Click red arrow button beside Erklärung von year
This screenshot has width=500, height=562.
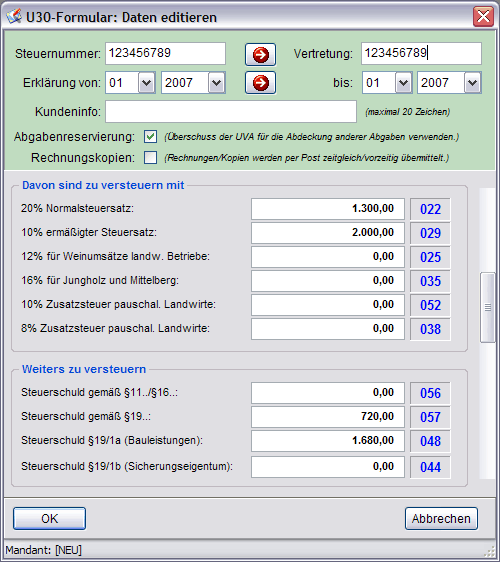click(260, 83)
